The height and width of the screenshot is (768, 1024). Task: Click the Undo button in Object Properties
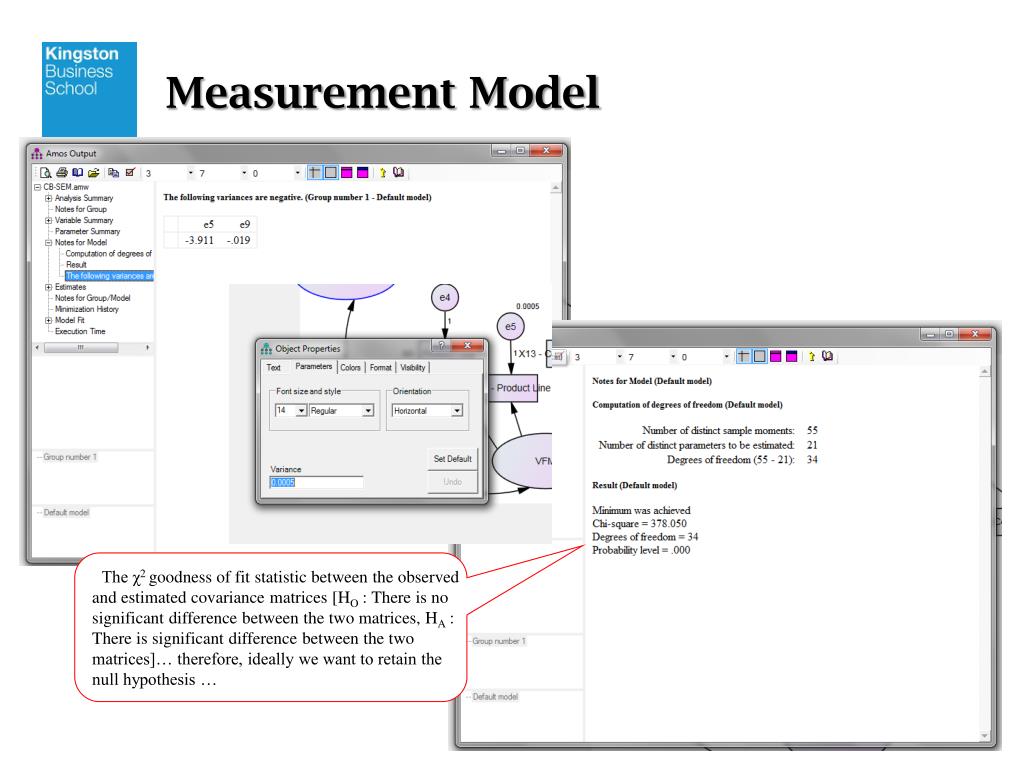coord(453,481)
